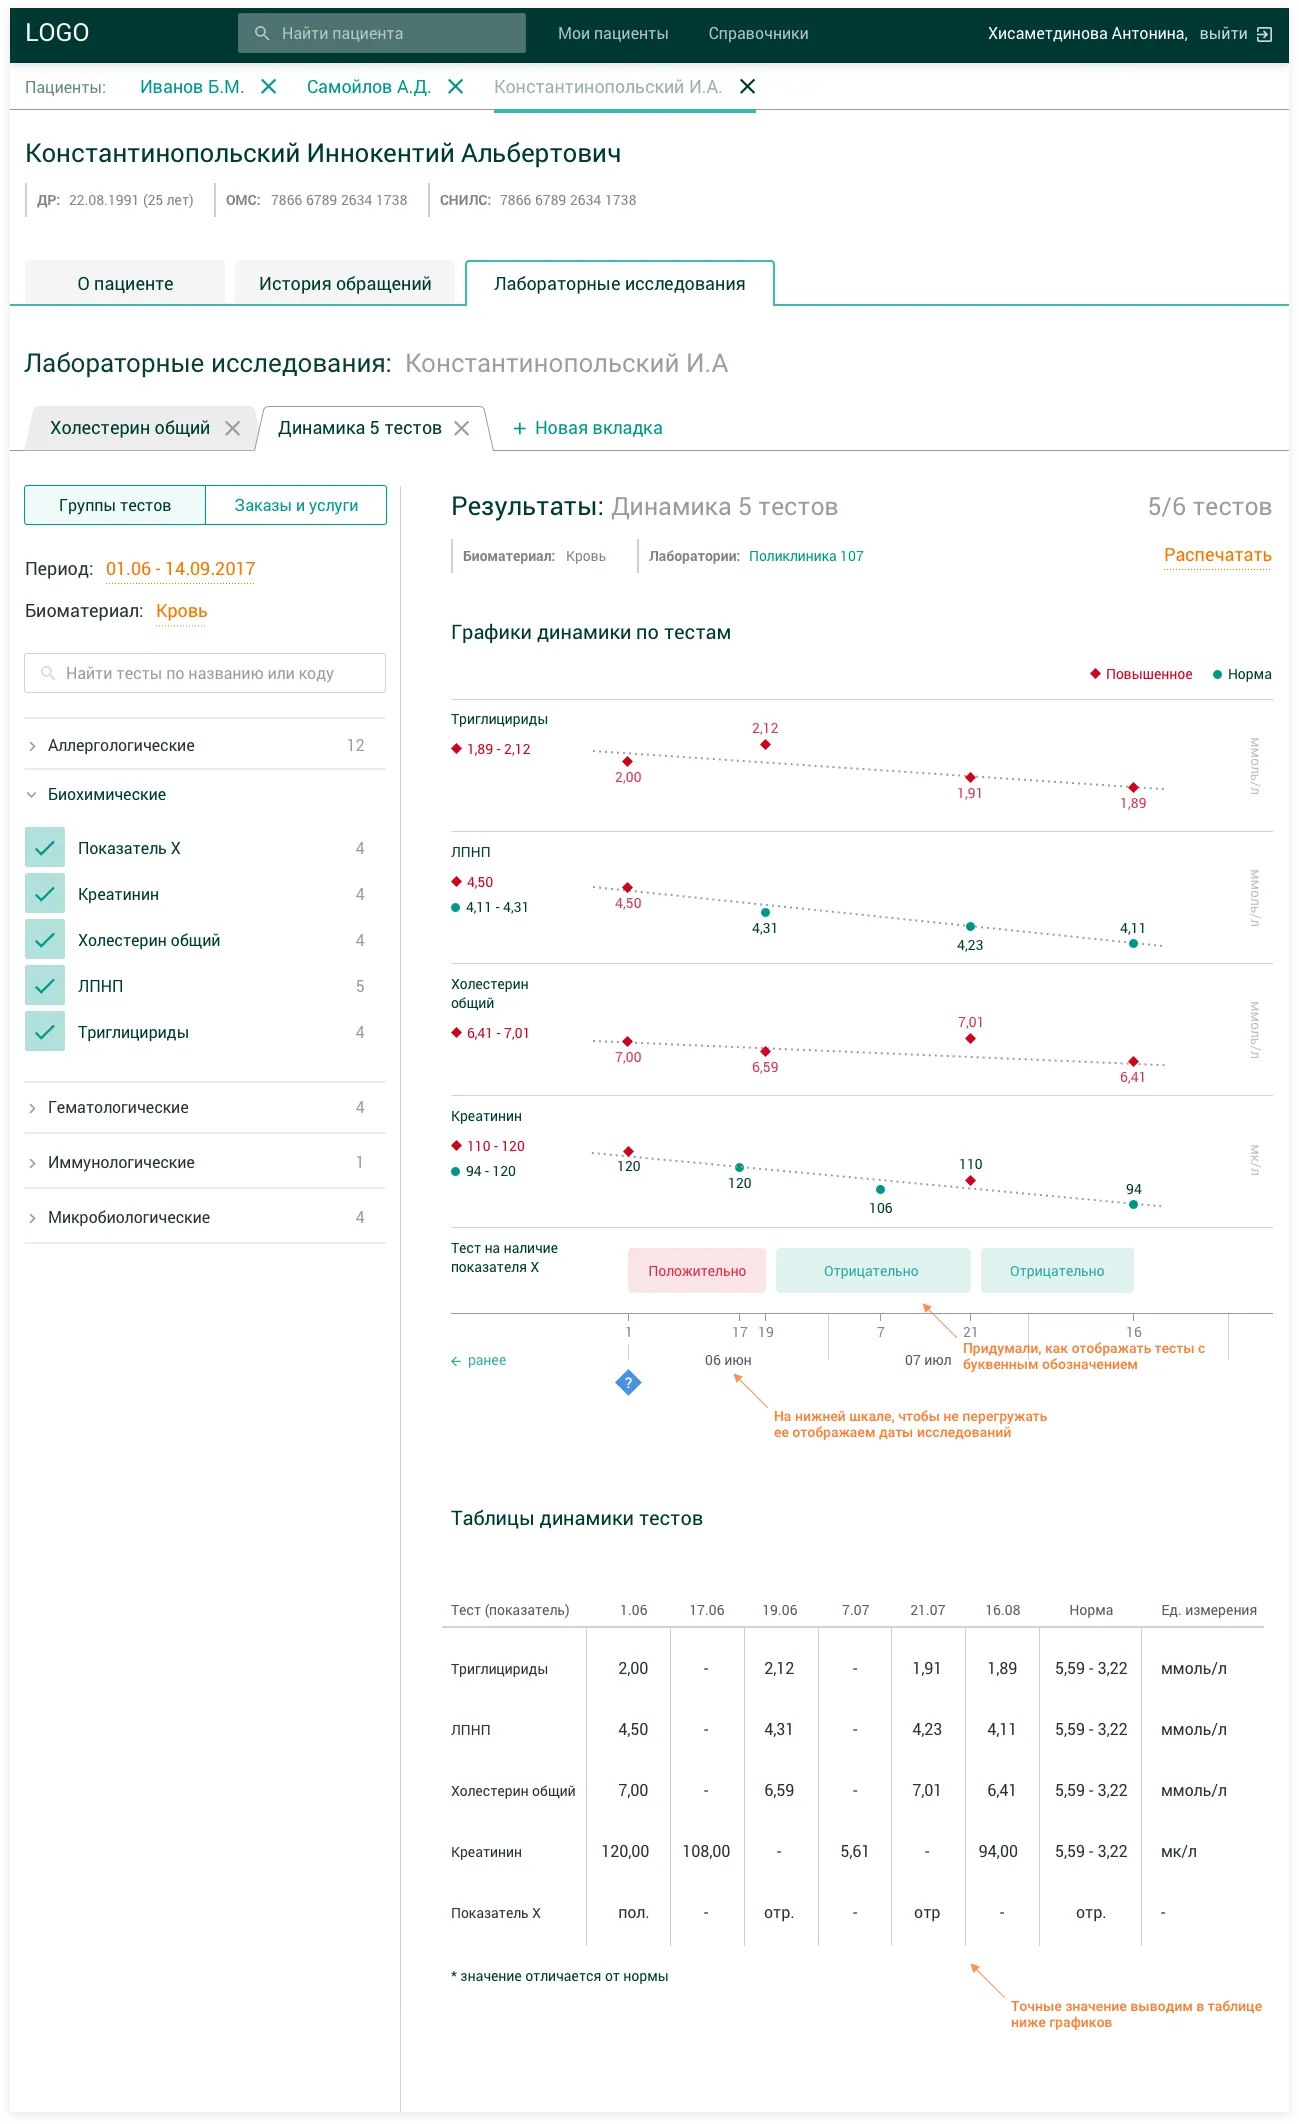1299x2124 pixels.
Task: Open the Холестерин общий lab tab
Action: pos(130,428)
